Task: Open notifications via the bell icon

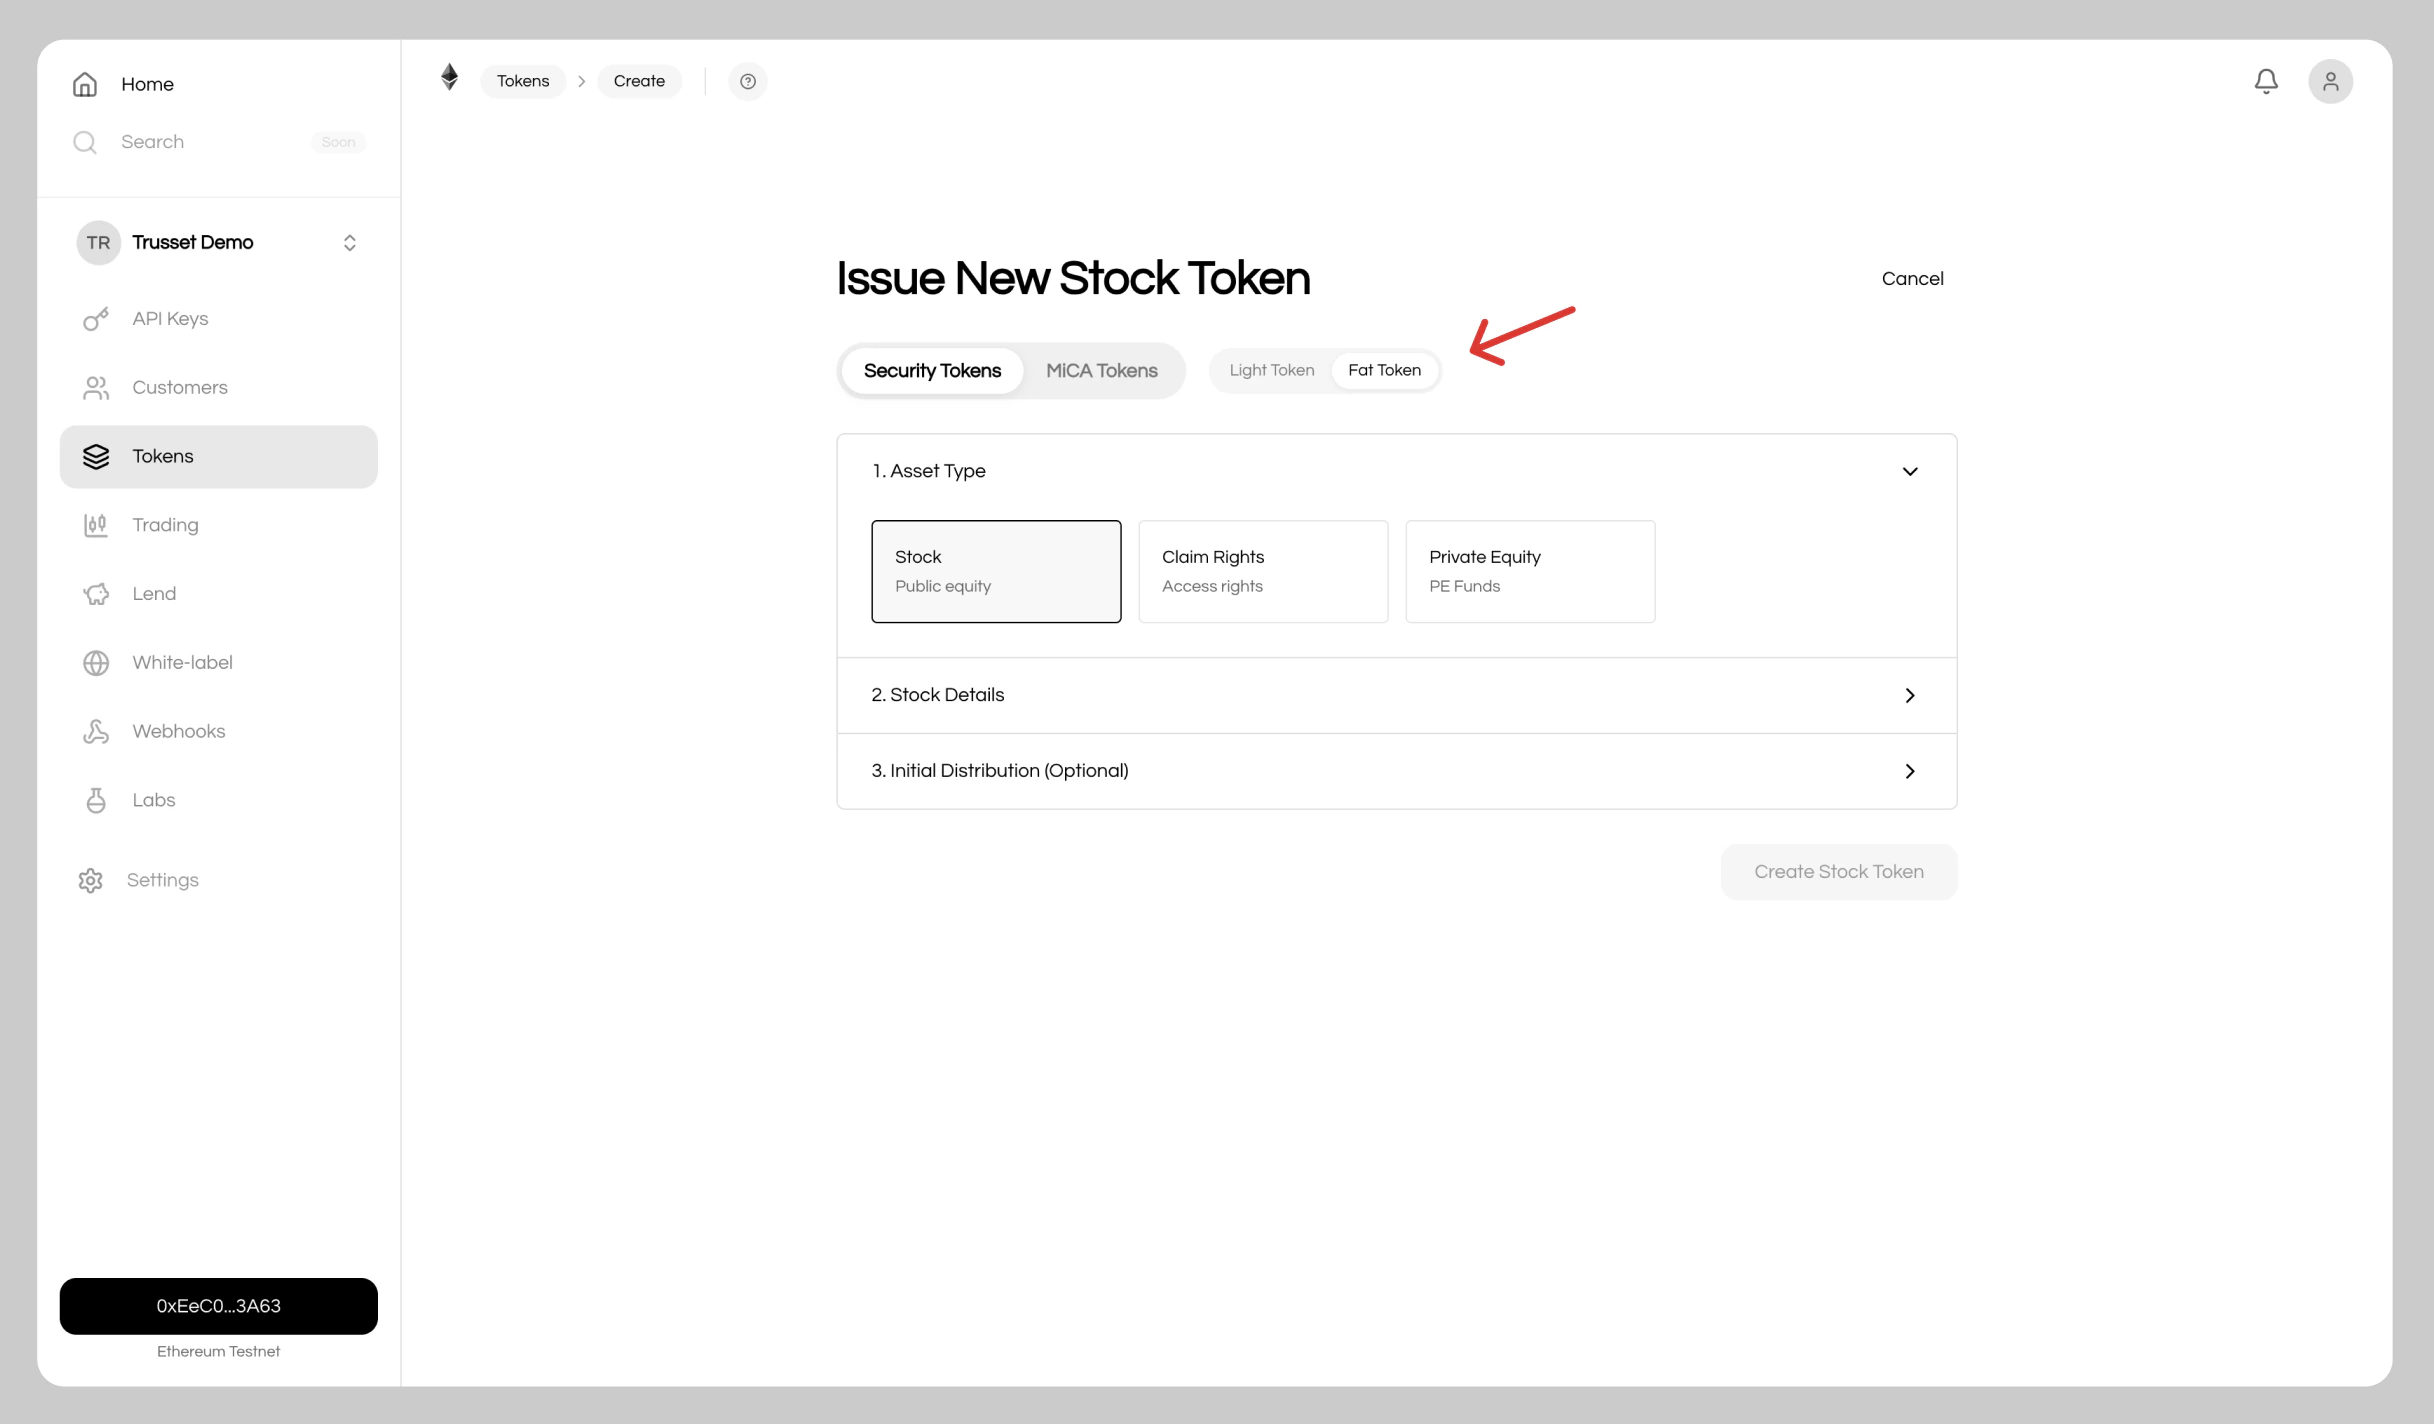Action: coord(2266,81)
